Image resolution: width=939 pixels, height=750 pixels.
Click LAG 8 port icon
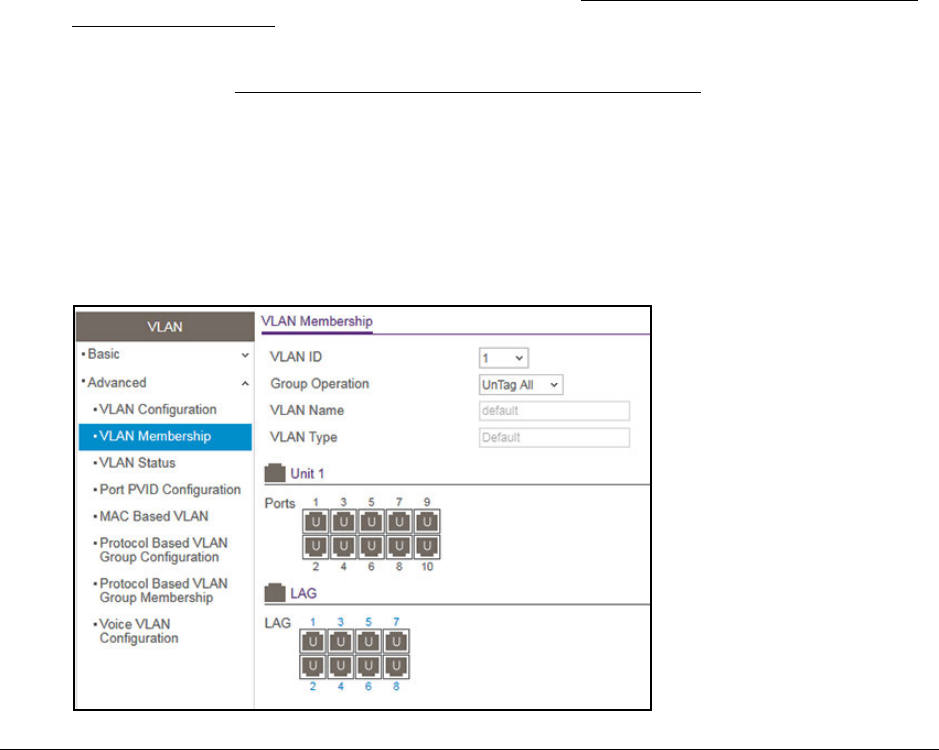[396, 667]
